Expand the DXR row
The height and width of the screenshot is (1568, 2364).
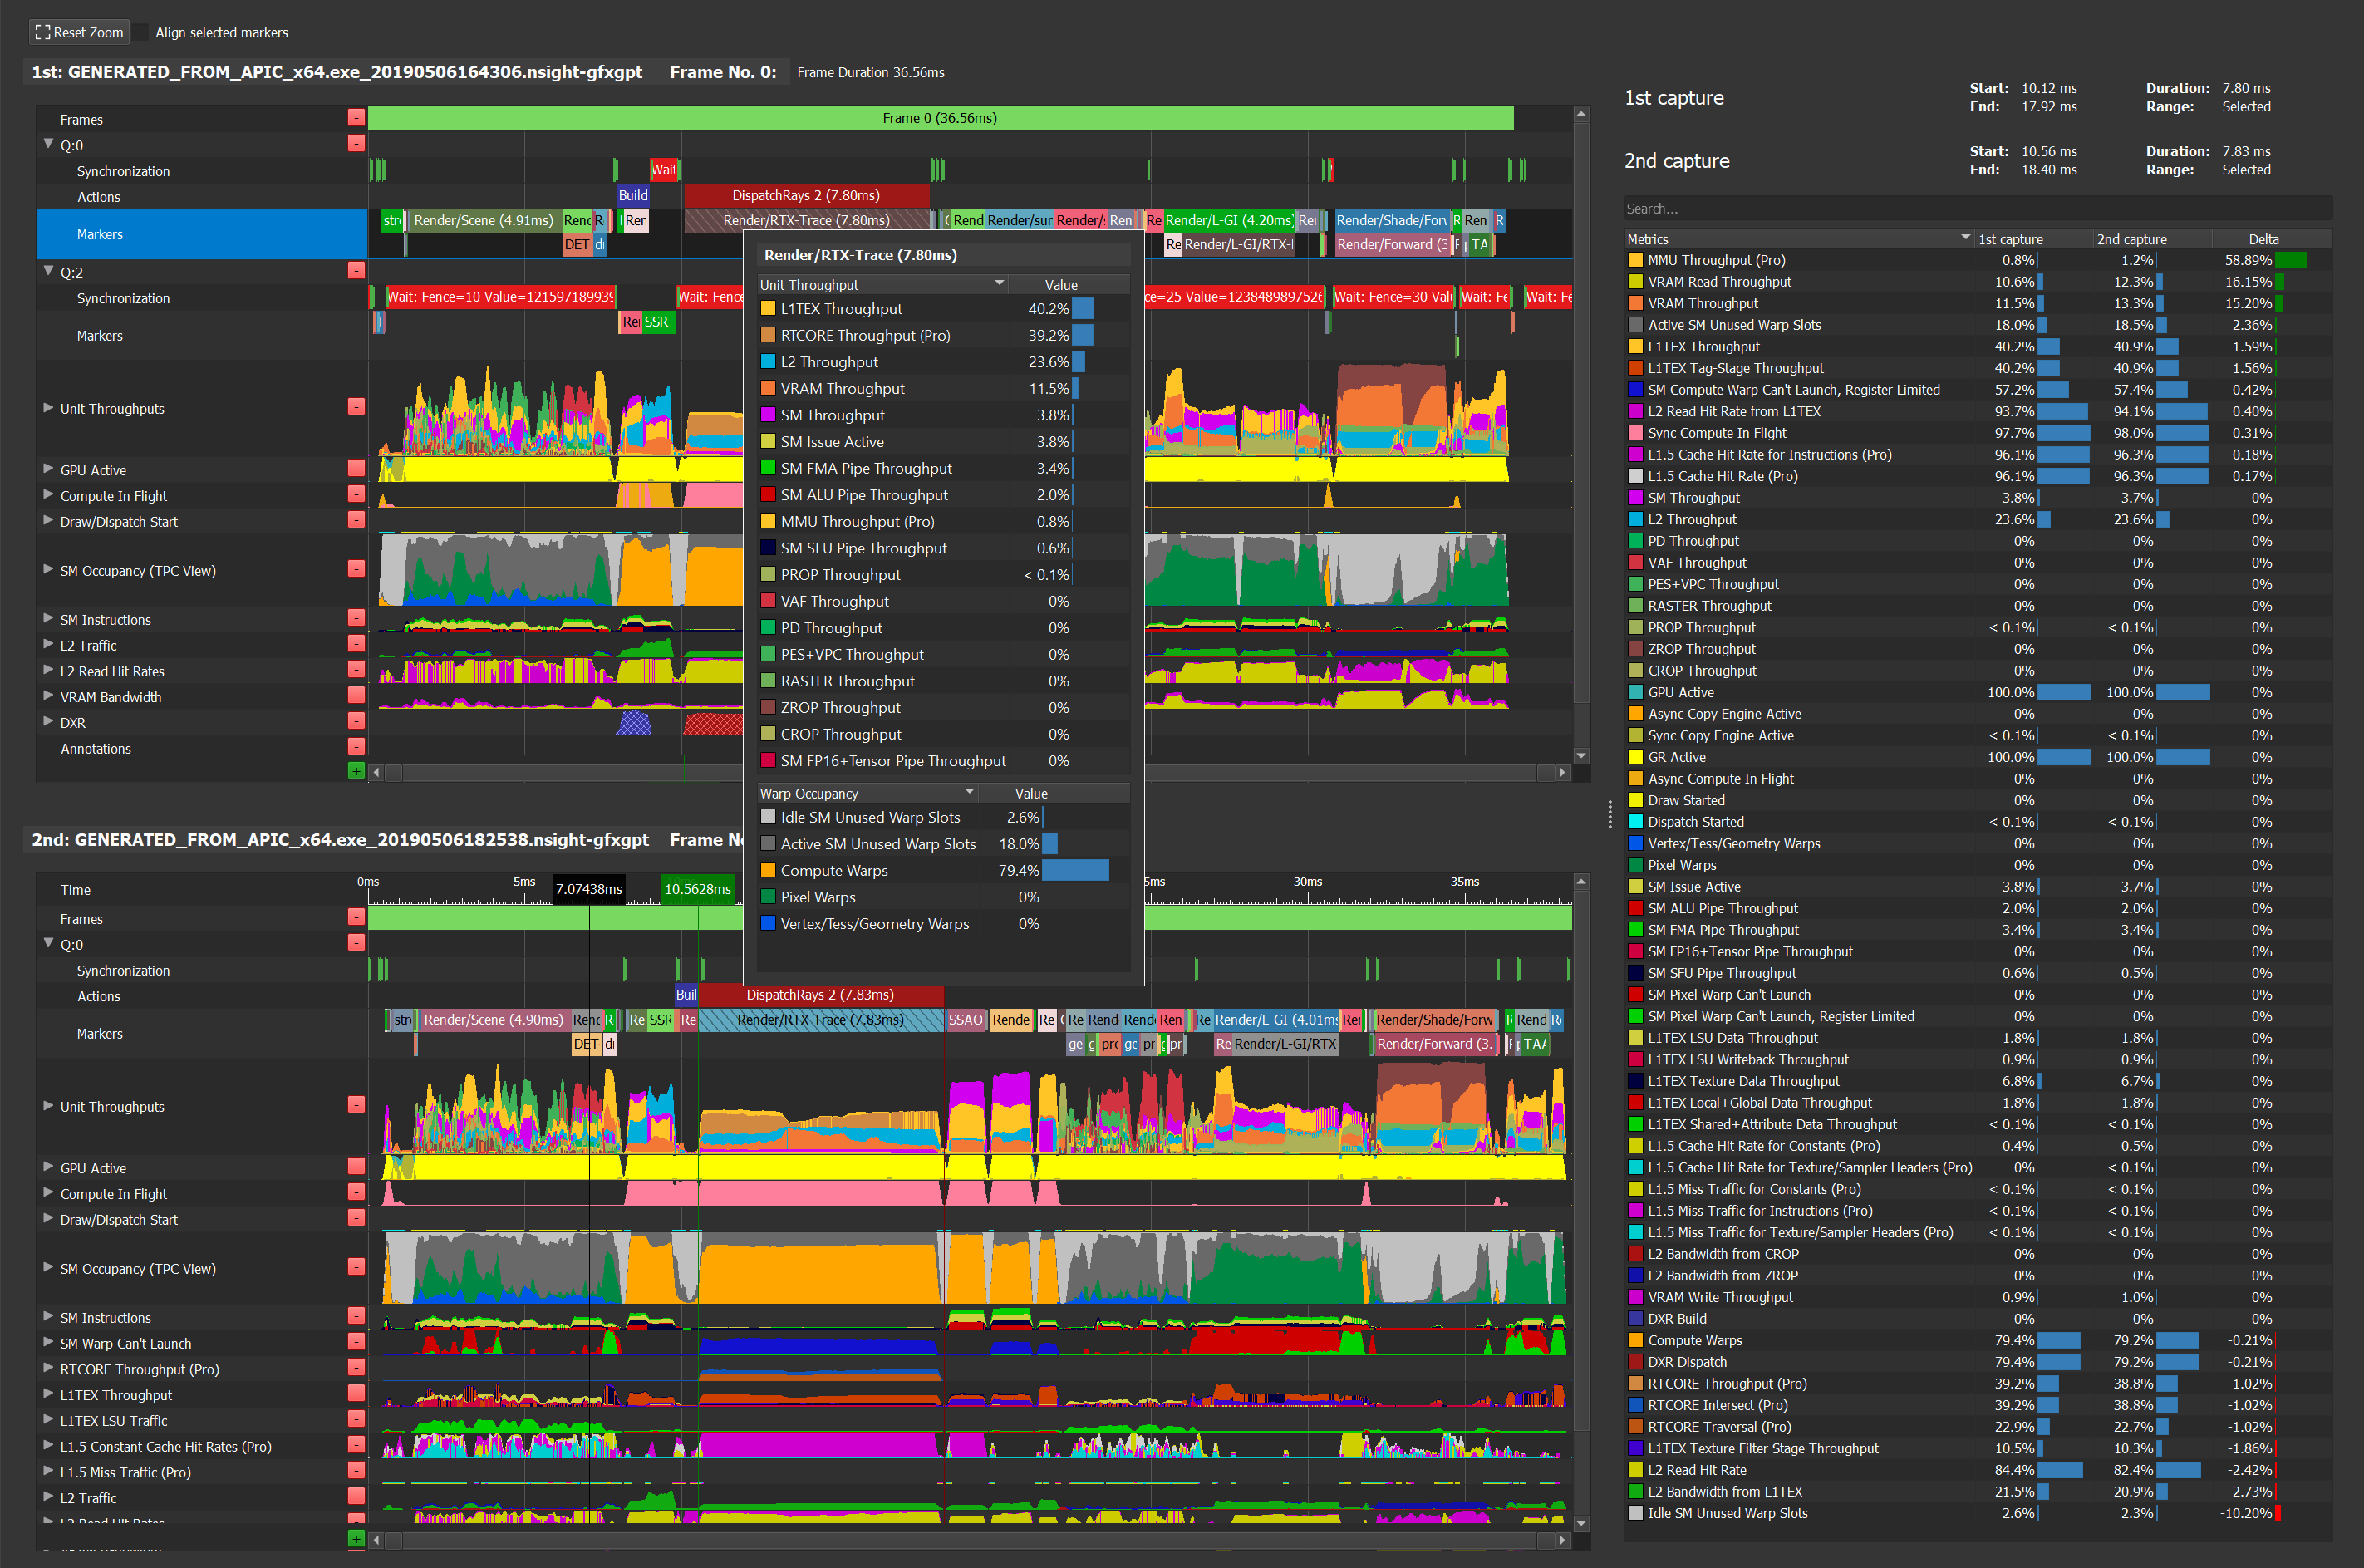coord(48,721)
